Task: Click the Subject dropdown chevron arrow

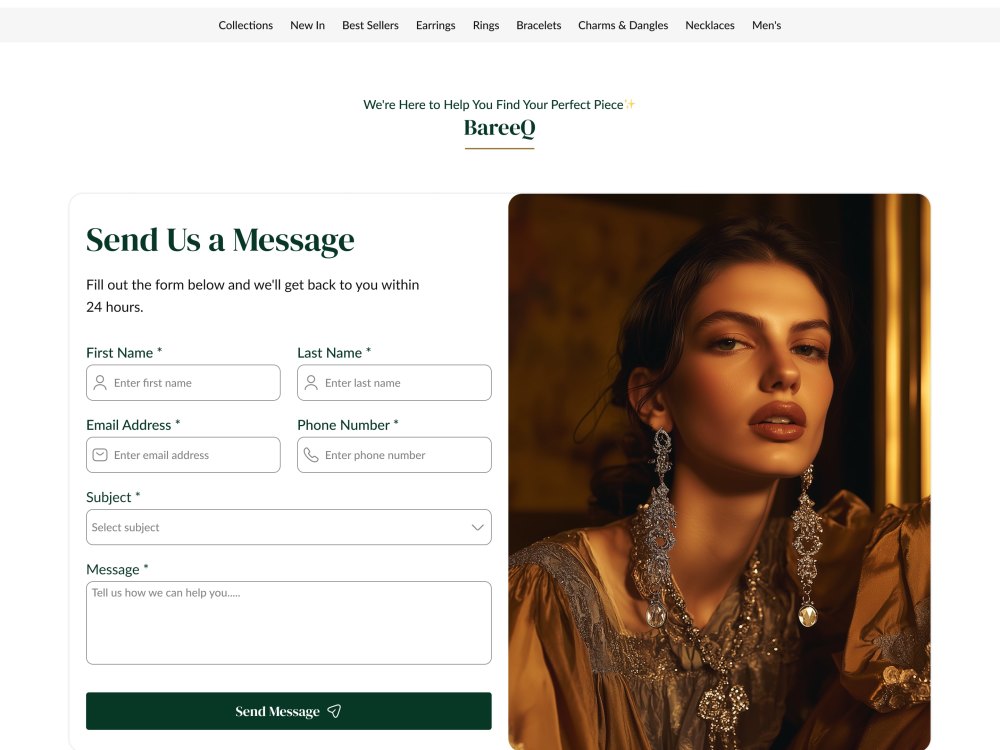Action: click(x=477, y=527)
